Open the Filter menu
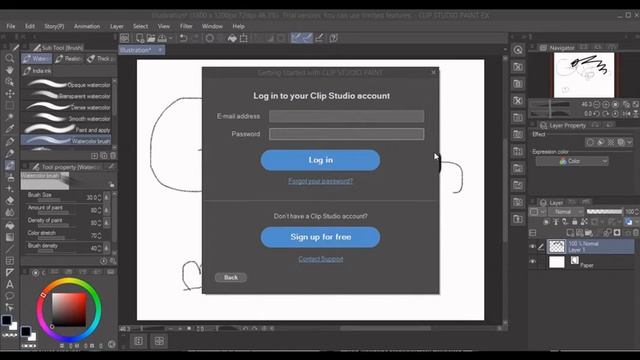 186,26
